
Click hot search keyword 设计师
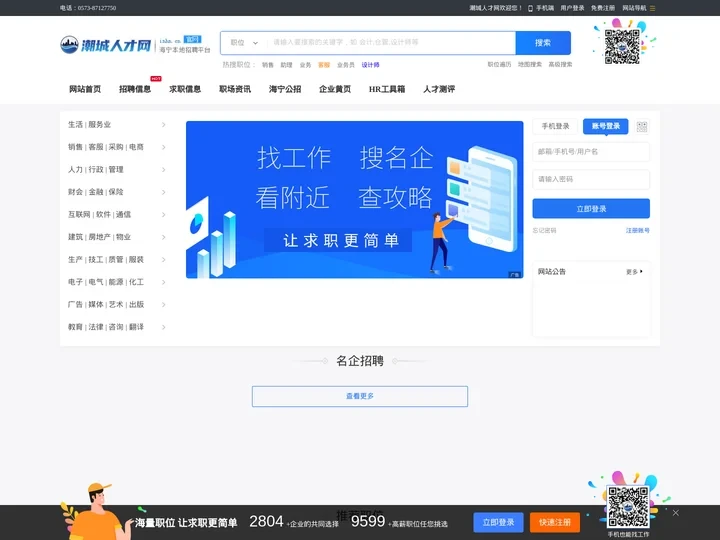click(371, 65)
